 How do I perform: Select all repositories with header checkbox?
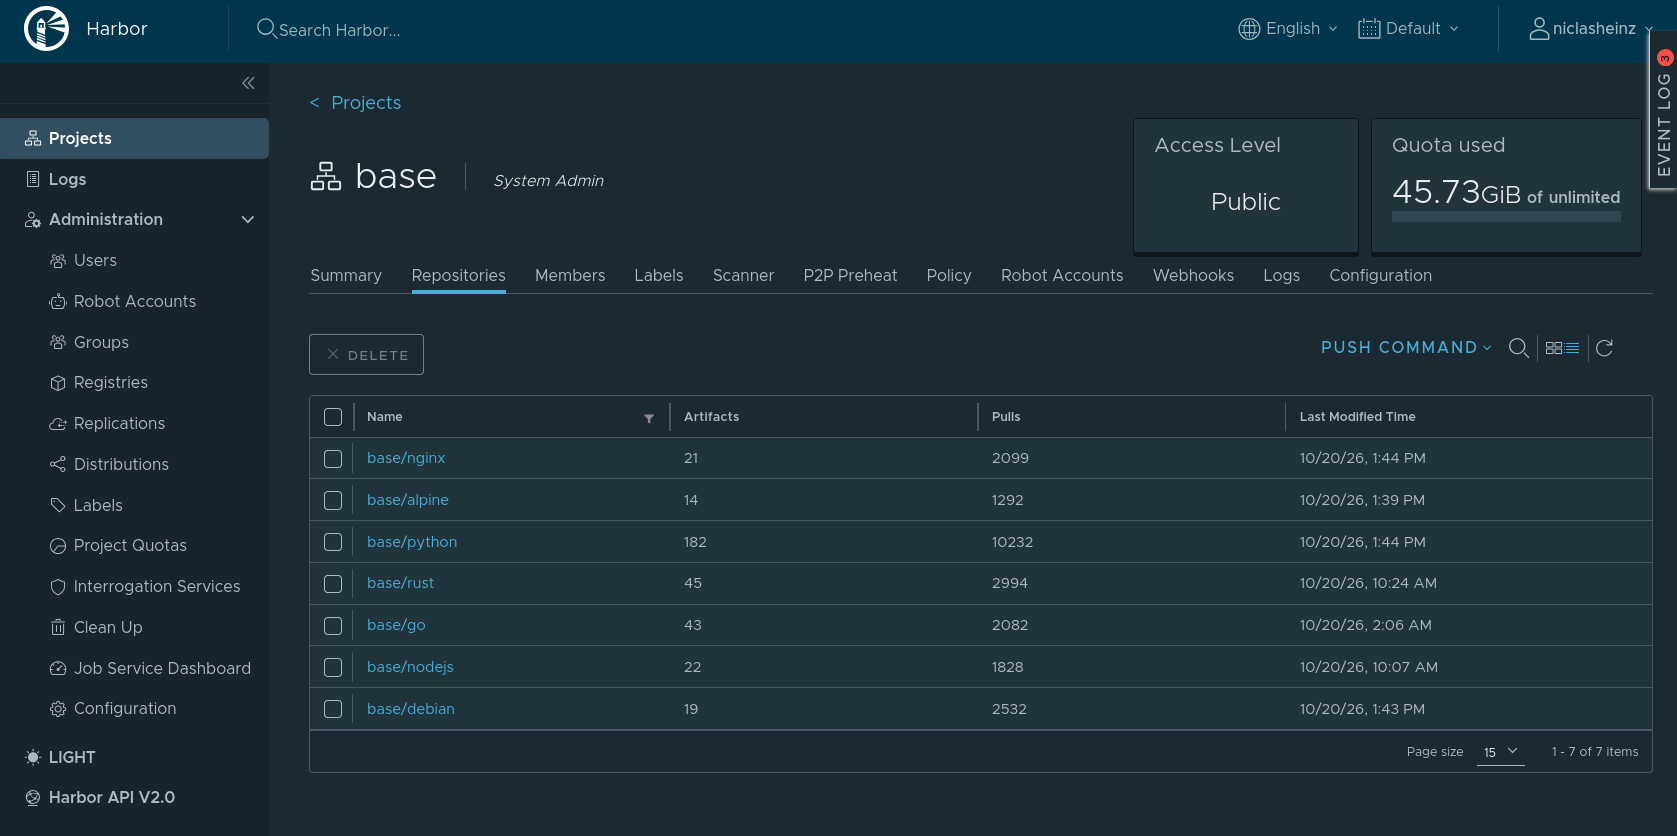point(333,417)
